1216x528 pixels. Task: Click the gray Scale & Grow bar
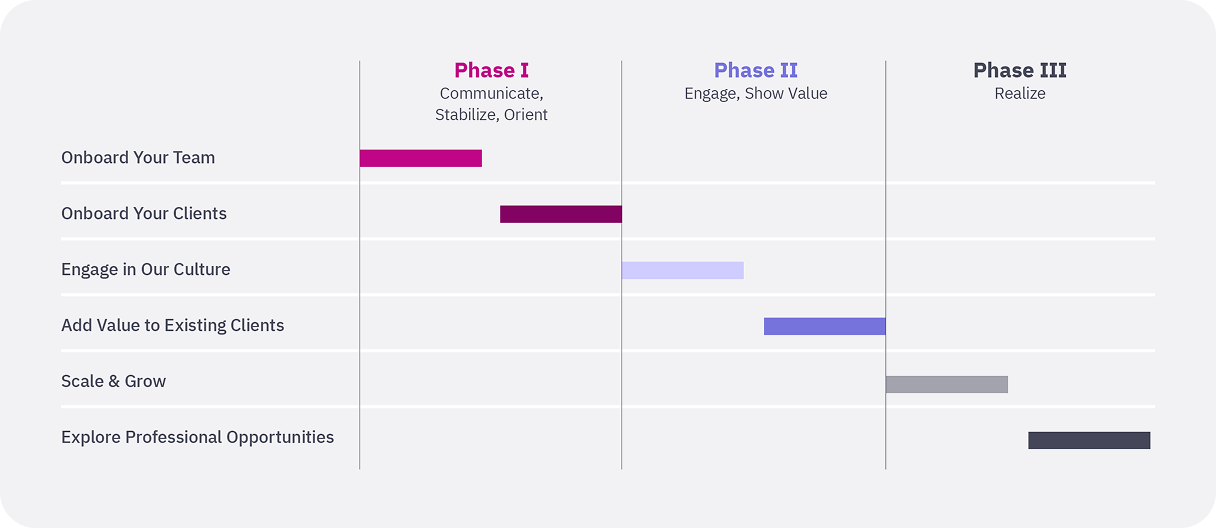pyautogui.click(x=946, y=384)
